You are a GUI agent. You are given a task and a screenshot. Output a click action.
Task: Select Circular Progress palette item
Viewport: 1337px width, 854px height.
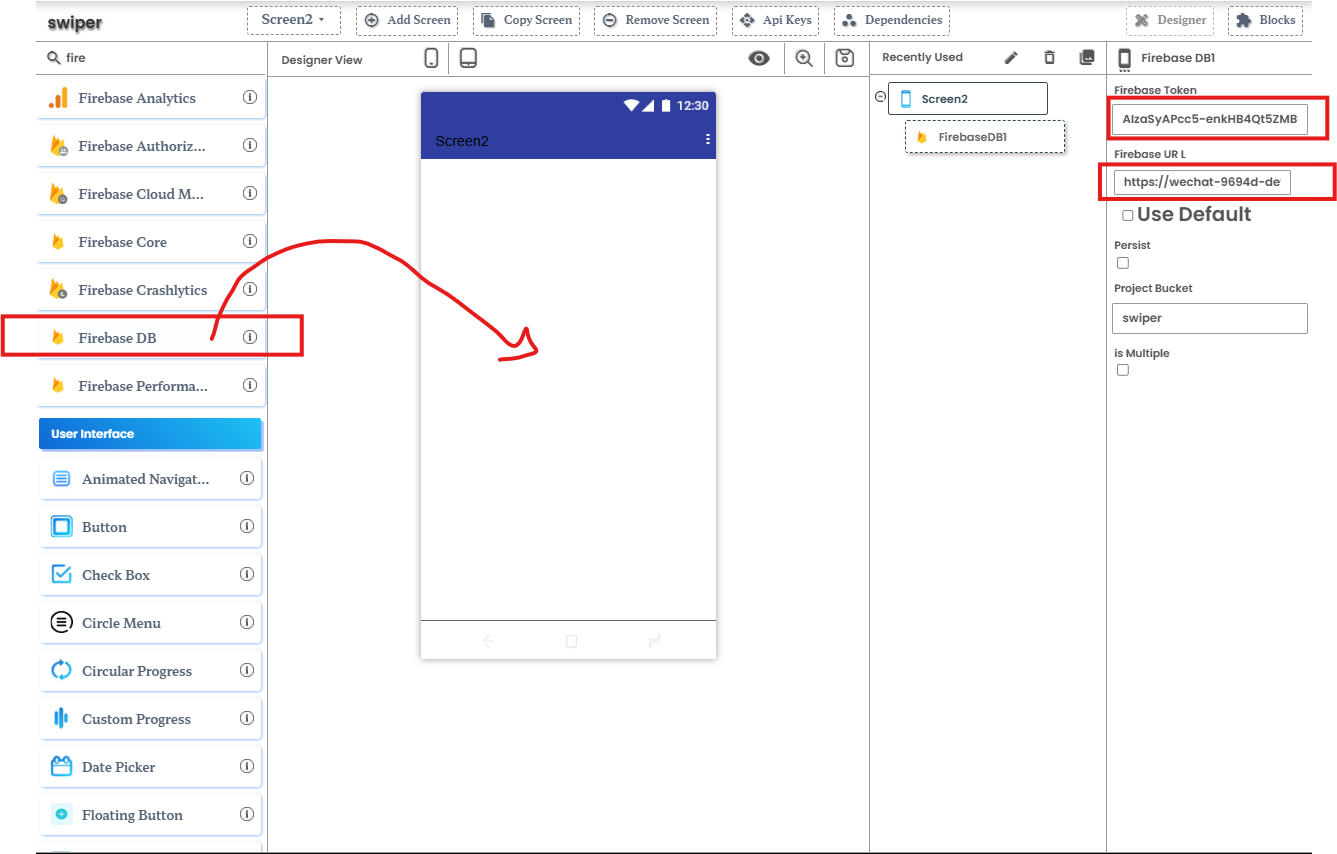tap(150, 671)
